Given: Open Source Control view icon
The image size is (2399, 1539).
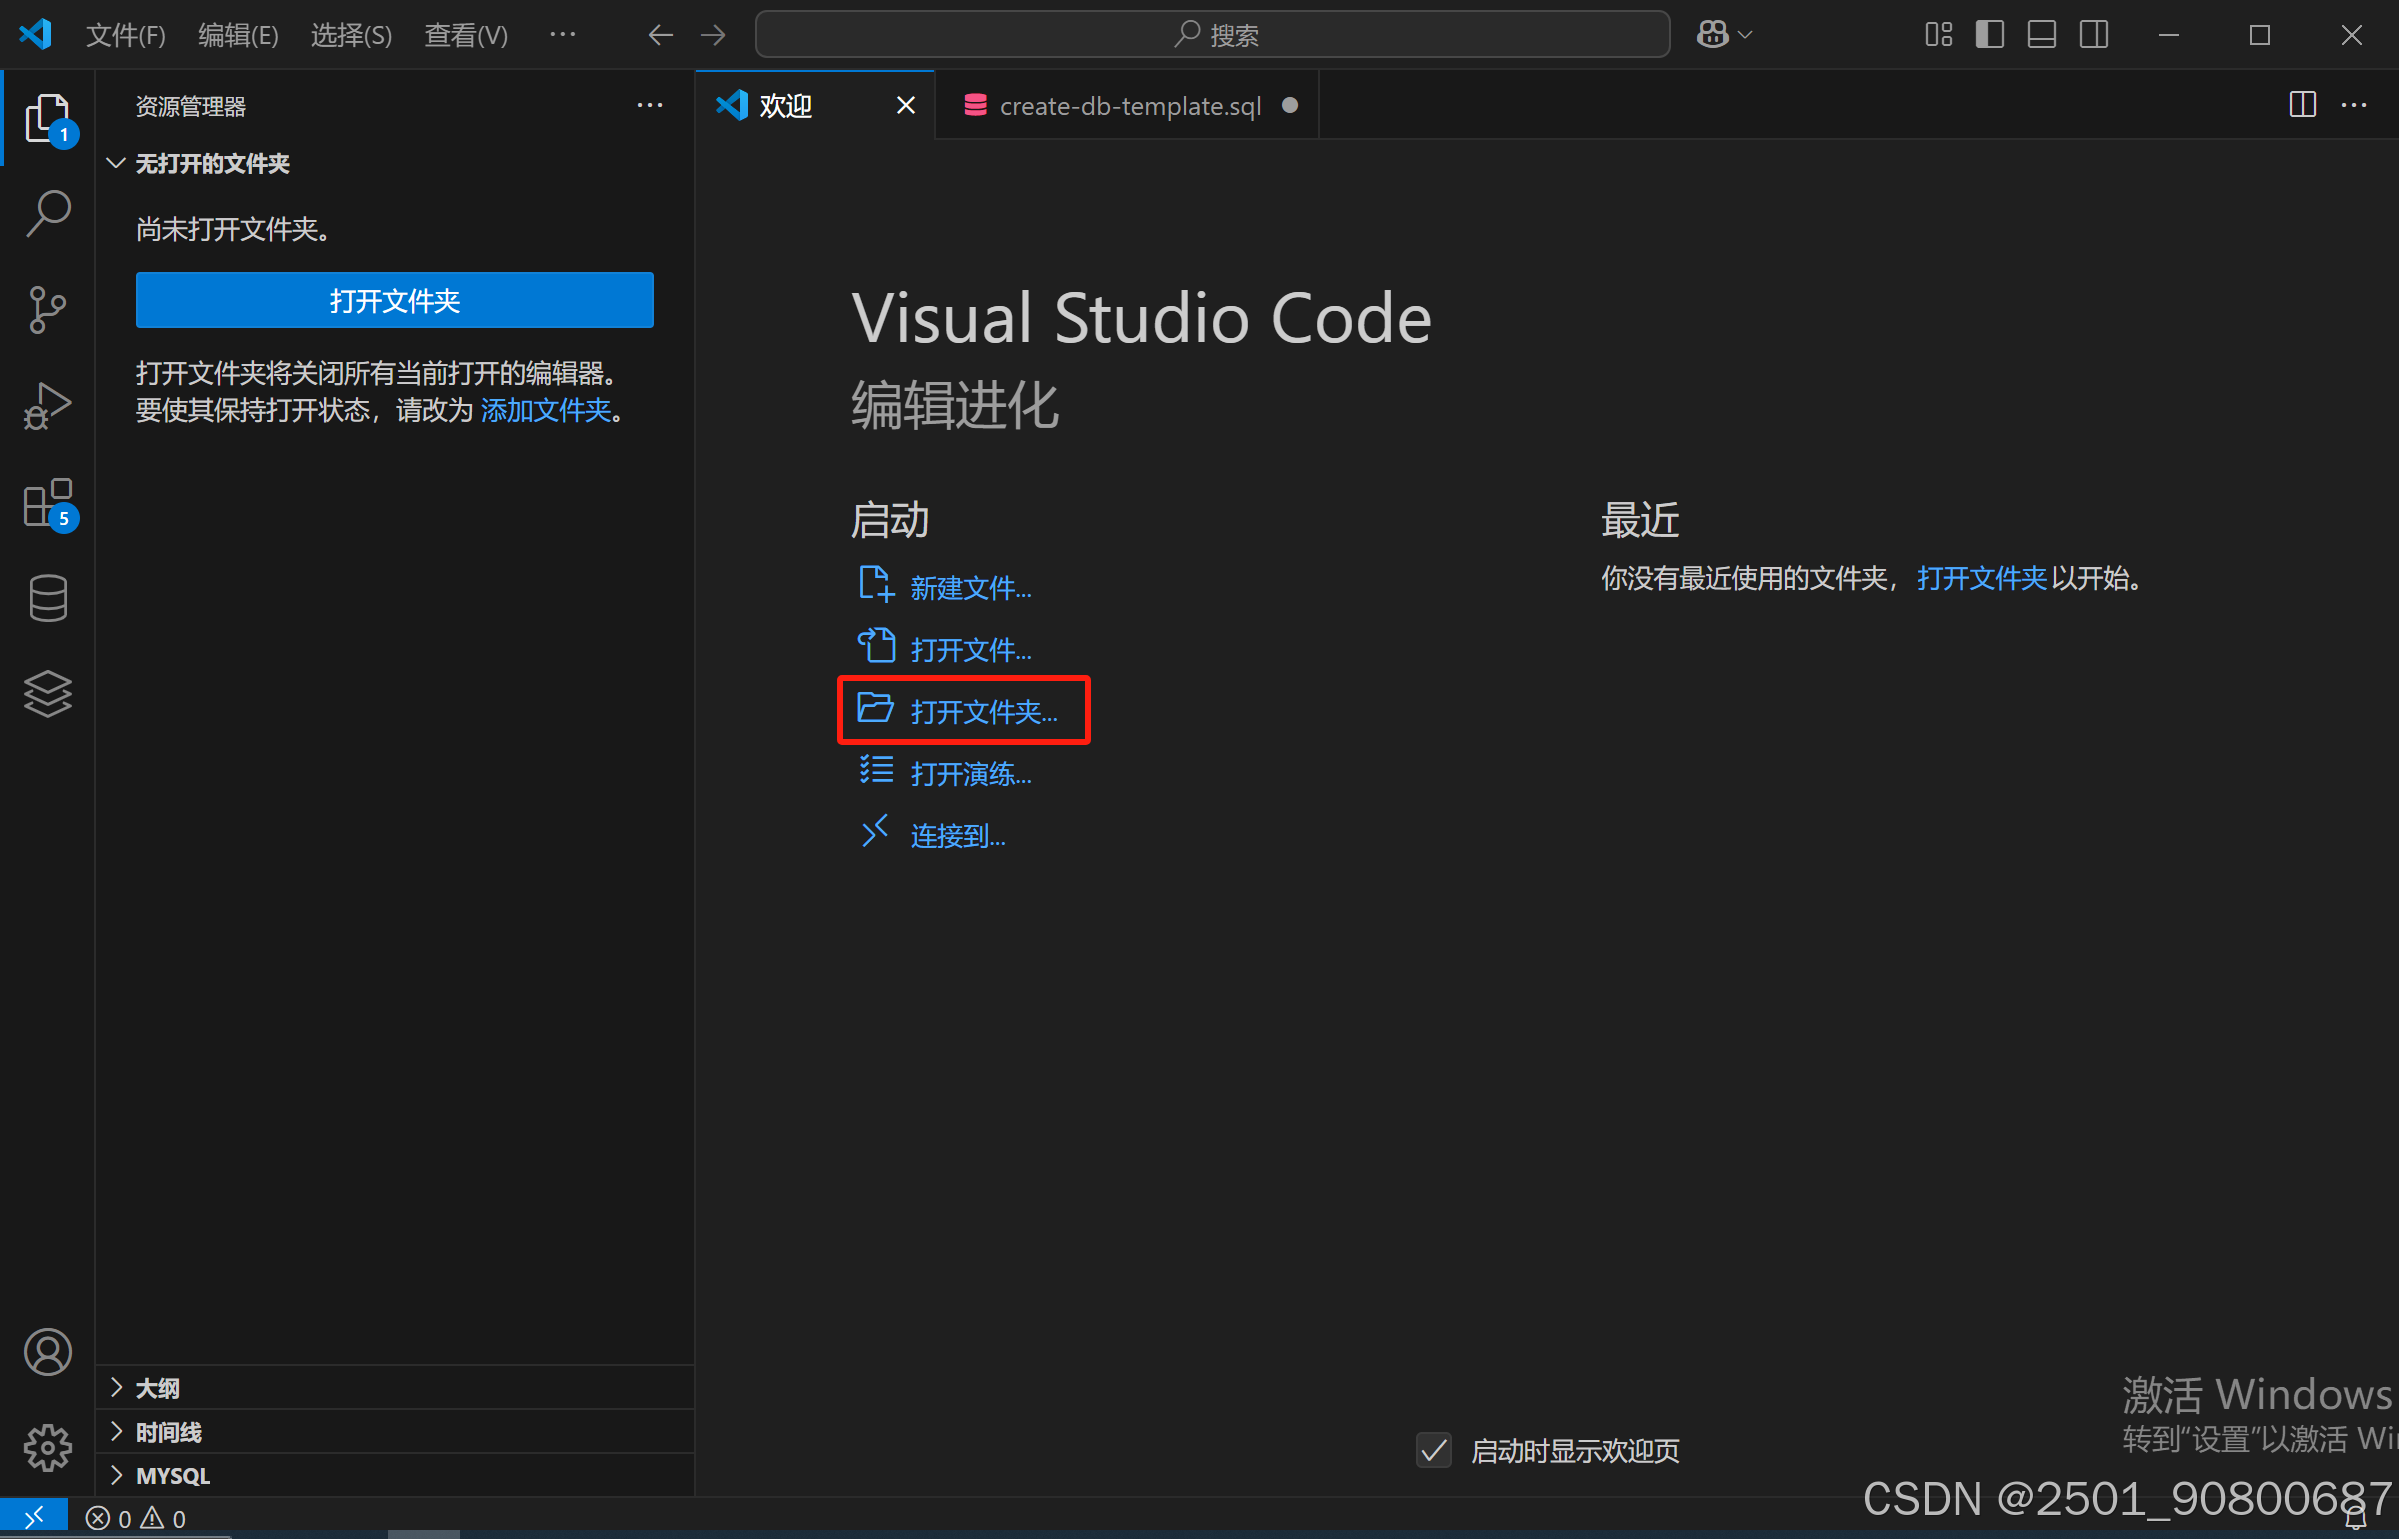Looking at the screenshot, I should coord(47,309).
